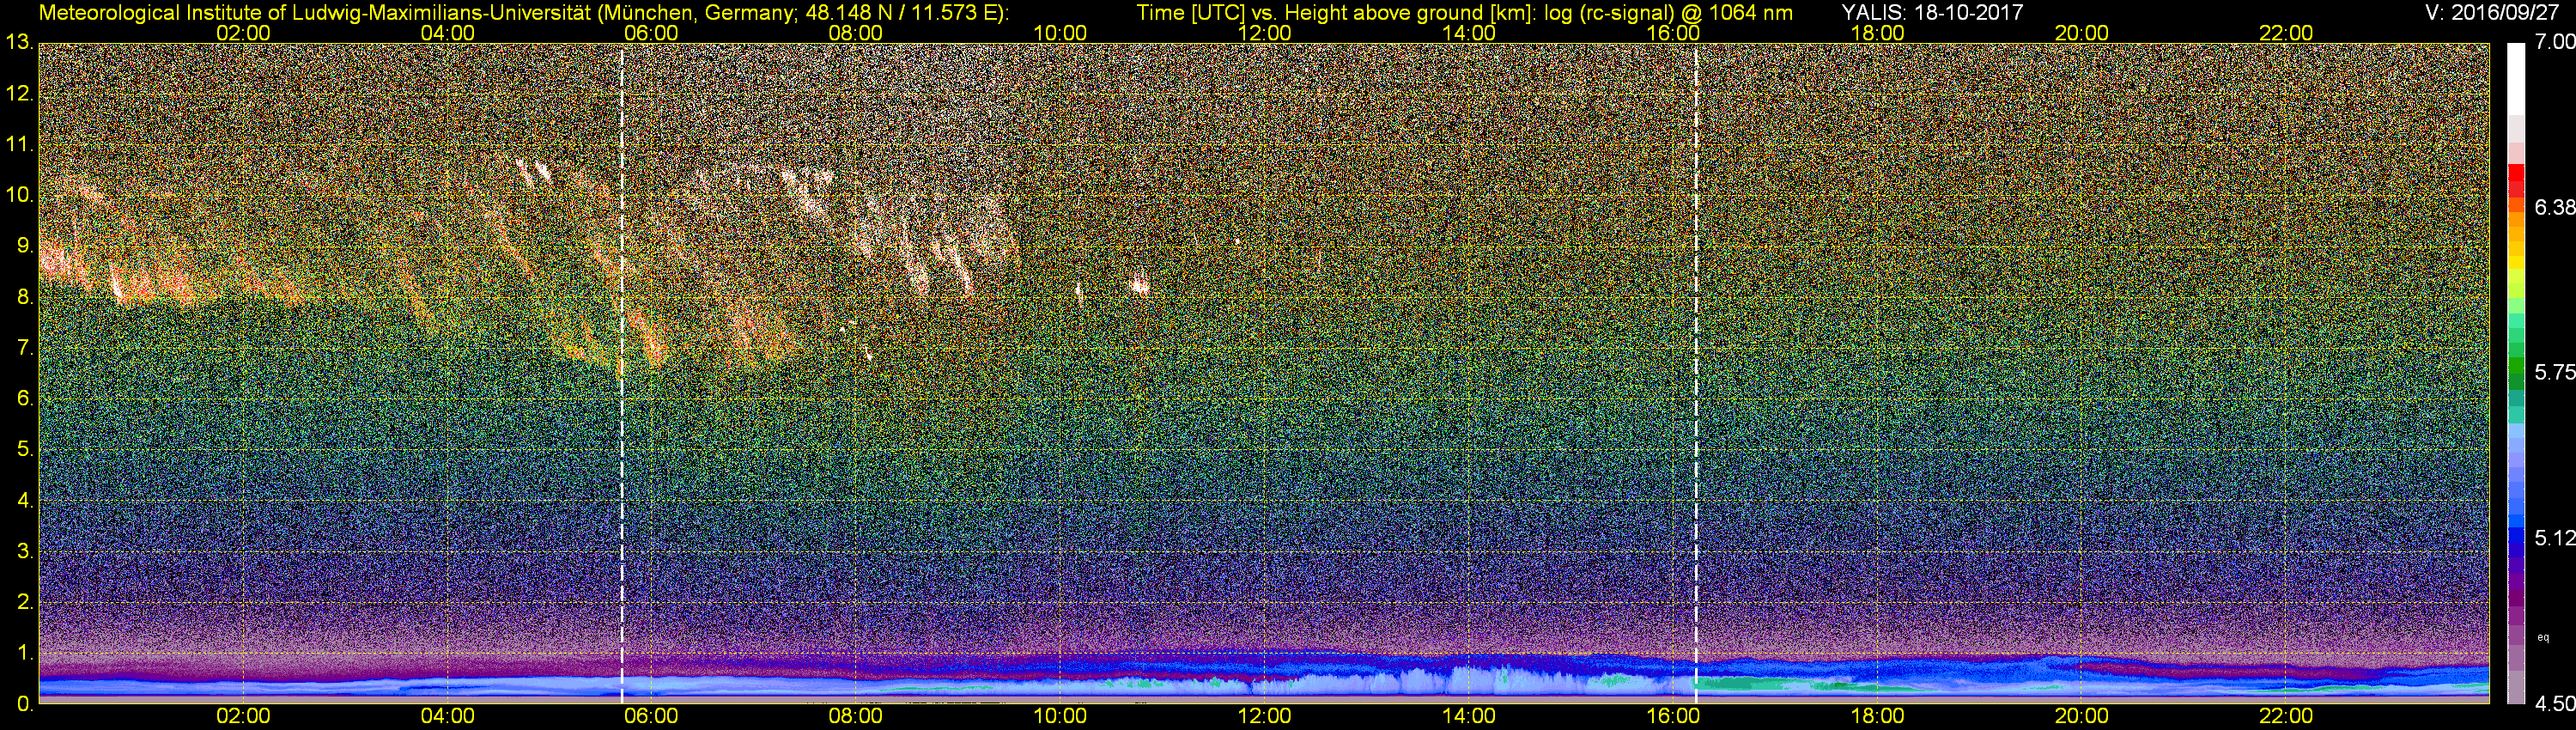Image resolution: width=2576 pixels, height=730 pixels.
Task: Click the 5 km height axis label
Action: tap(24, 450)
